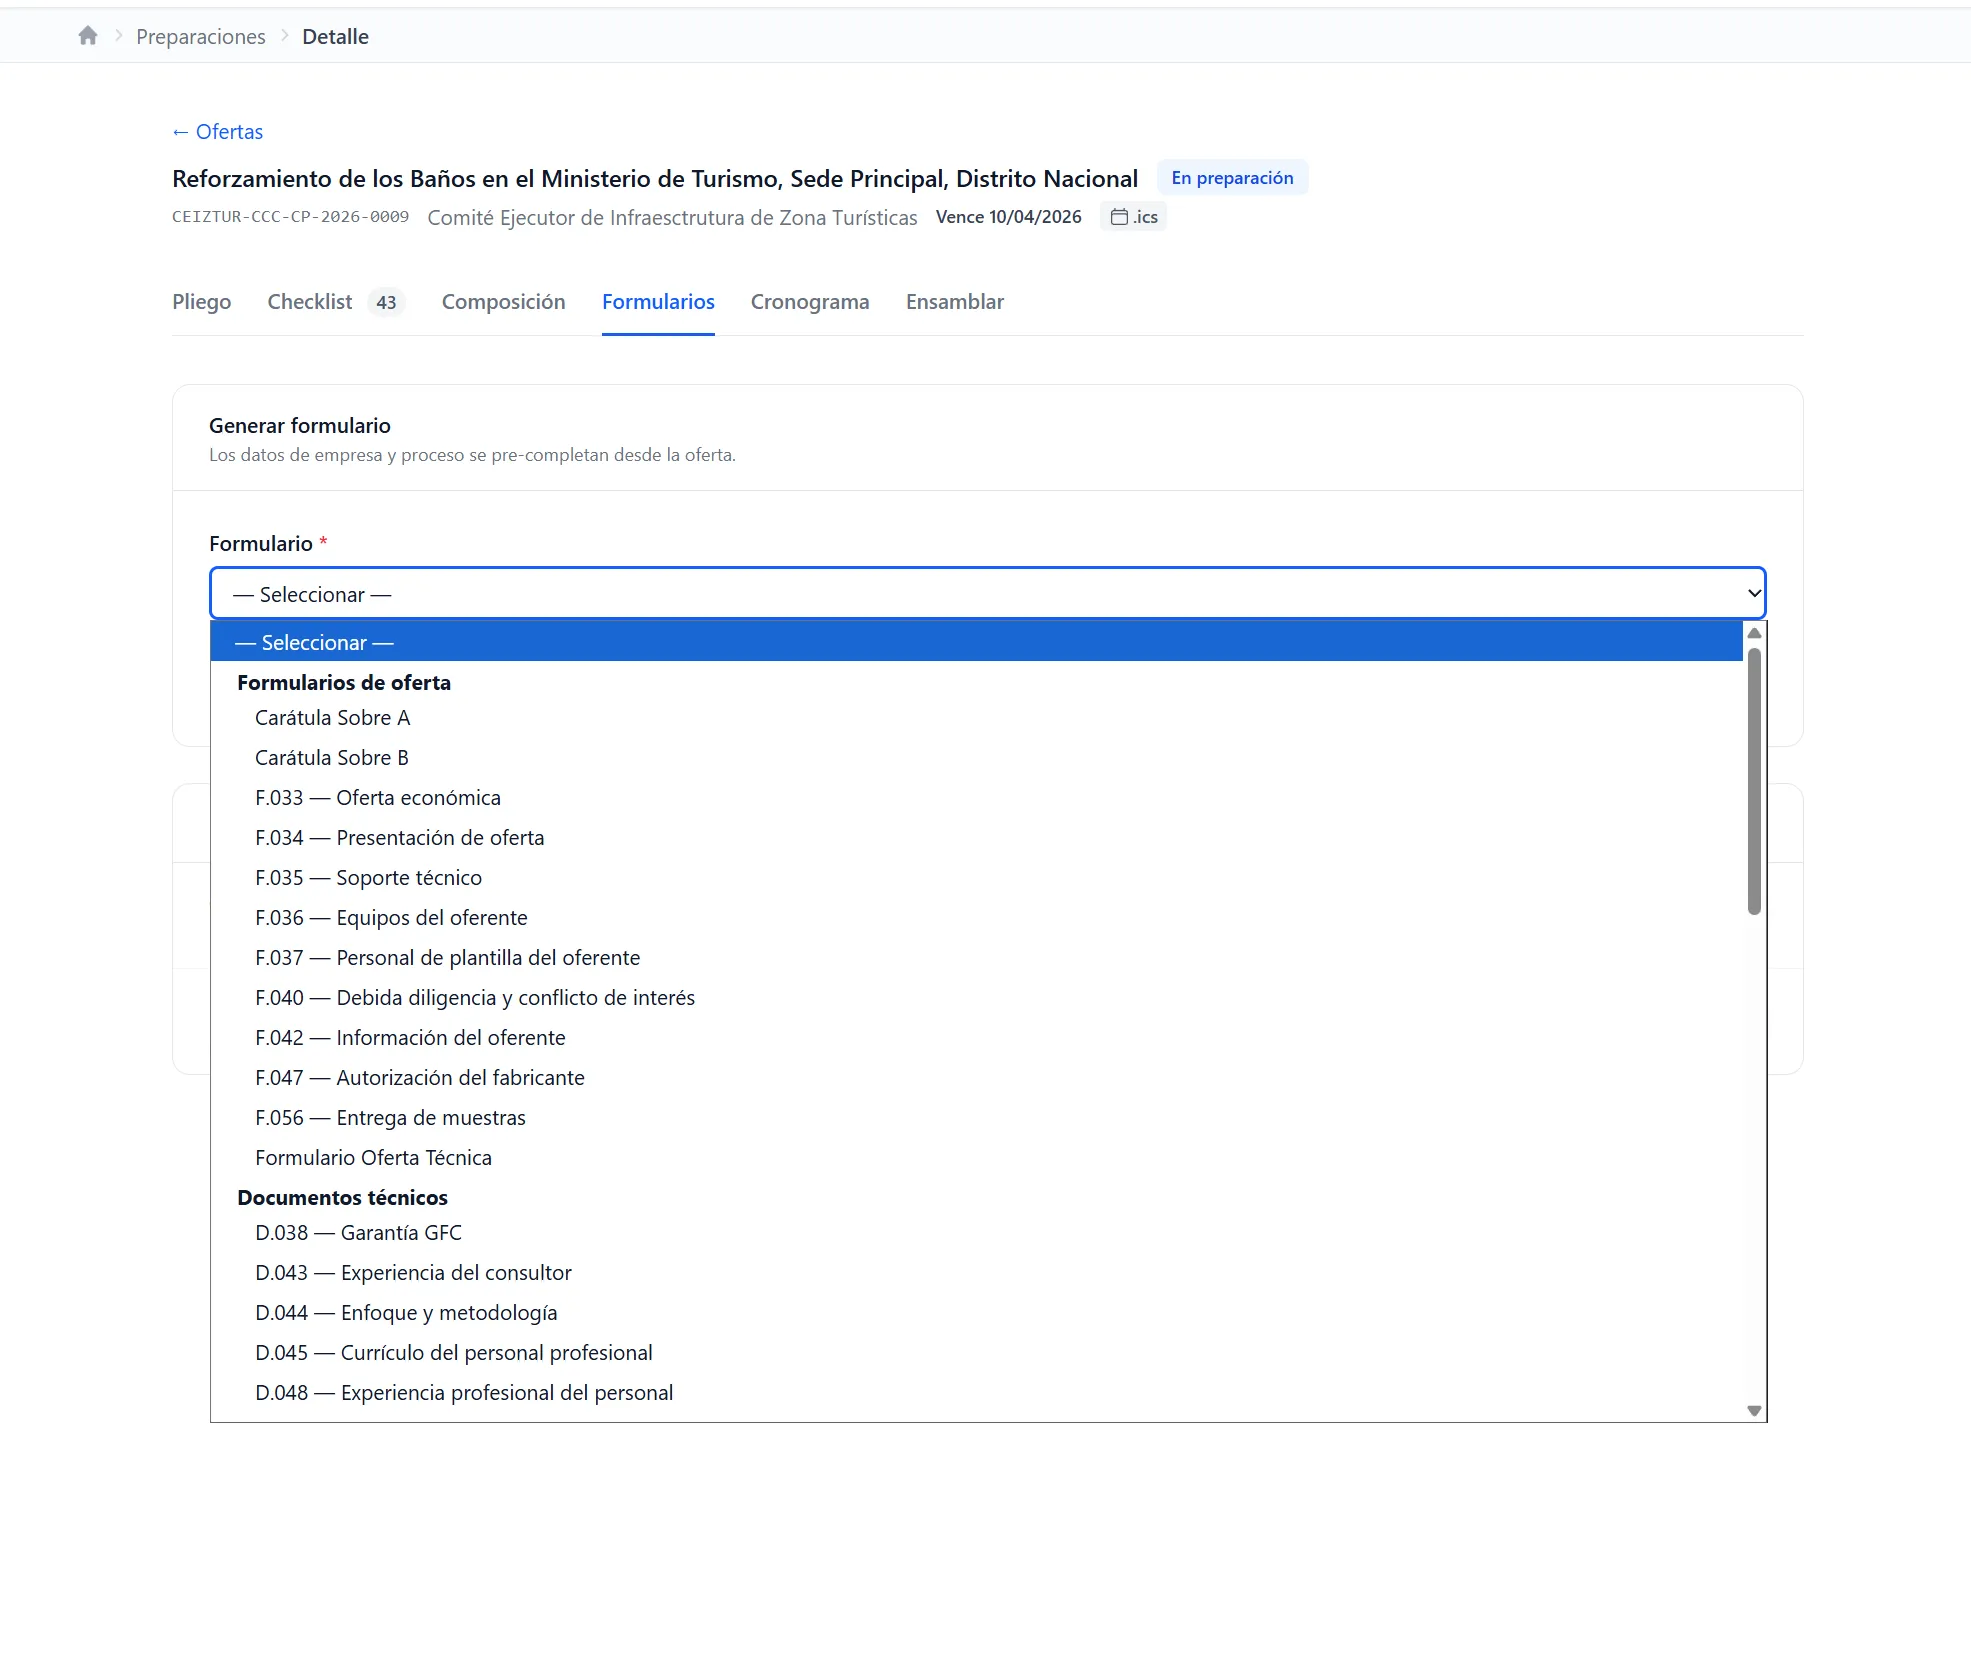Select Carátula Sobre B option
The height and width of the screenshot is (1658, 1971).
(976, 758)
